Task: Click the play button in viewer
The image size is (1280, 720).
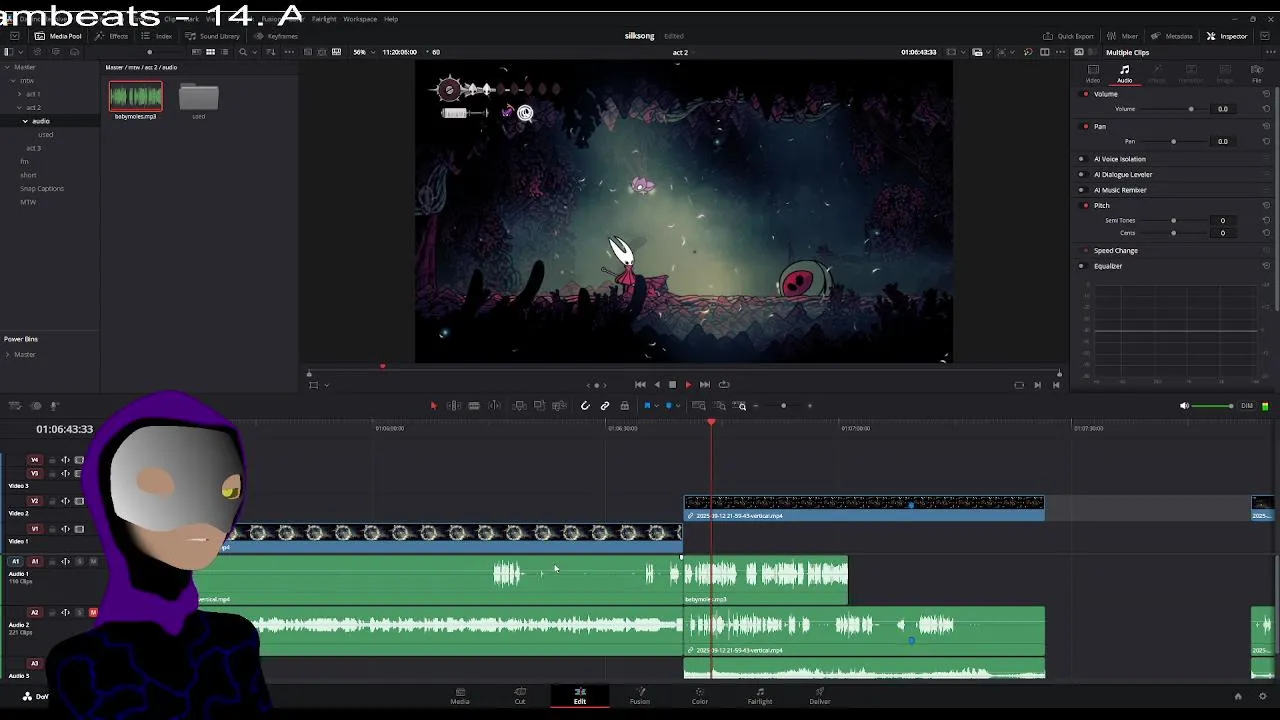Action: [x=688, y=384]
